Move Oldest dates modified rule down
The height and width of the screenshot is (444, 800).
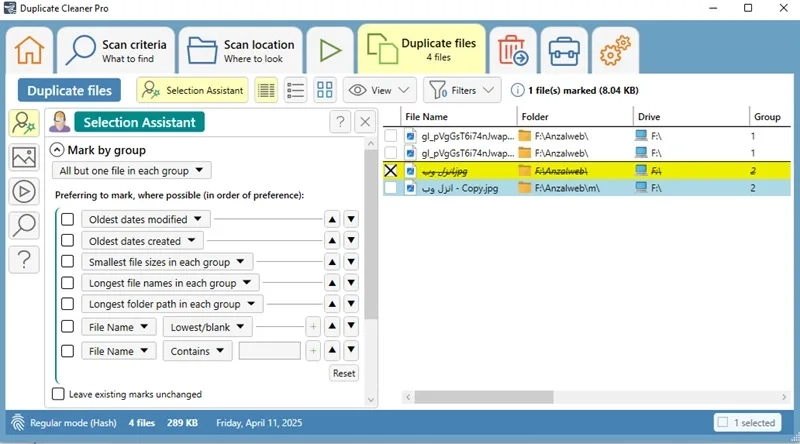(351, 219)
